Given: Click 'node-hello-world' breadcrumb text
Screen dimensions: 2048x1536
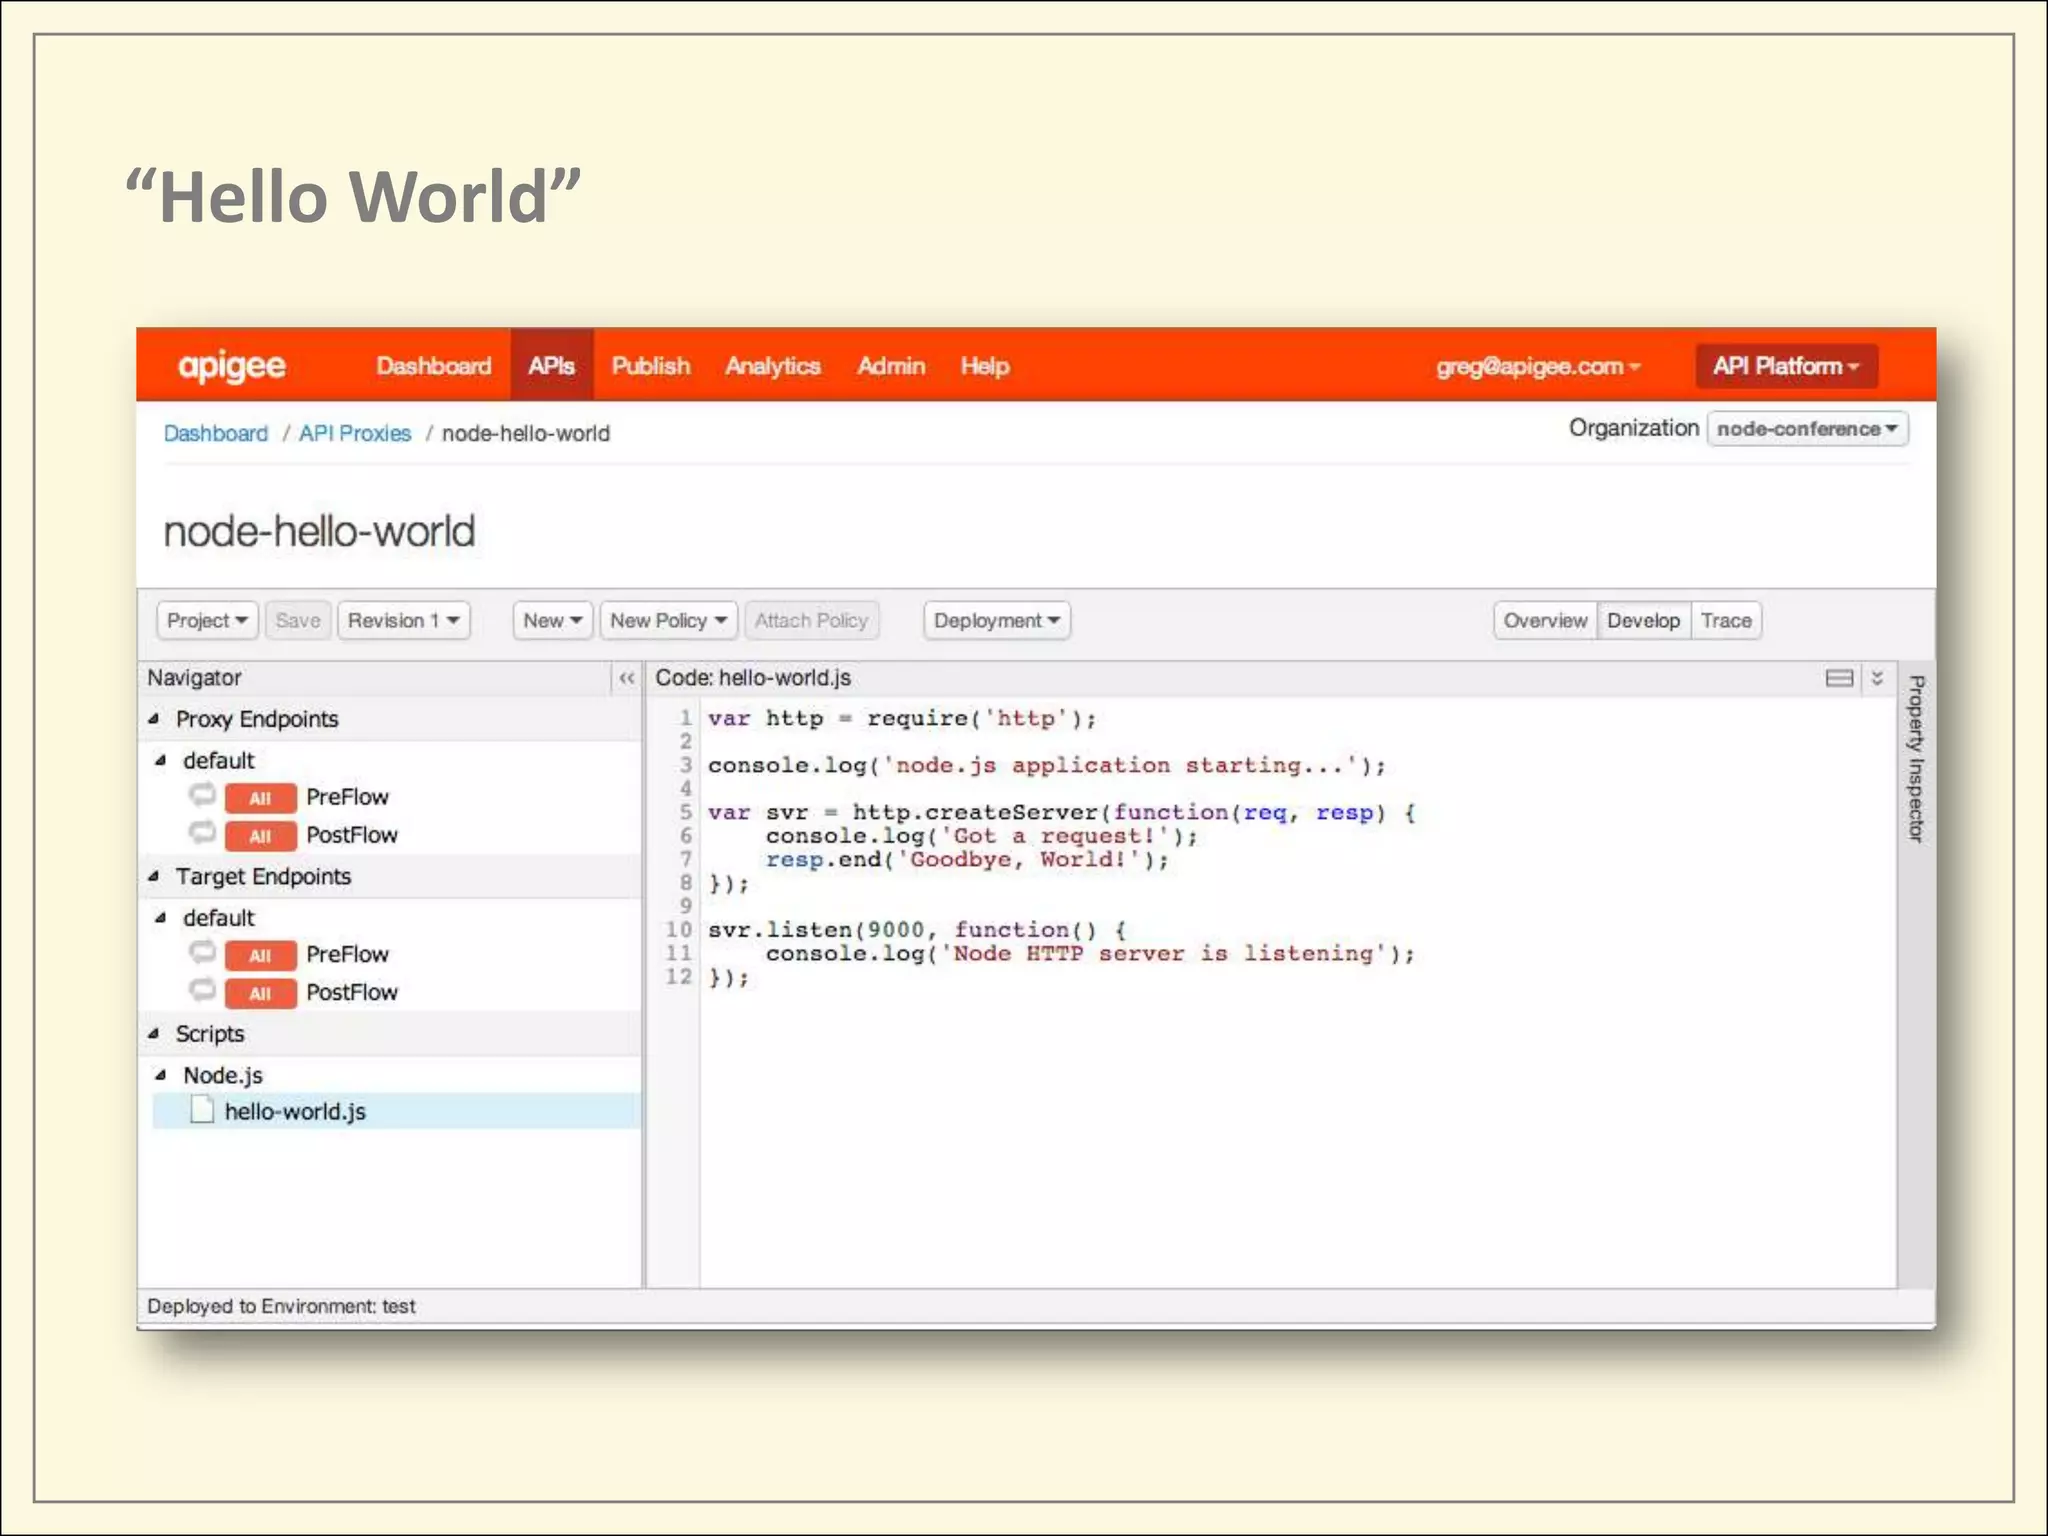Looking at the screenshot, I should coord(526,433).
